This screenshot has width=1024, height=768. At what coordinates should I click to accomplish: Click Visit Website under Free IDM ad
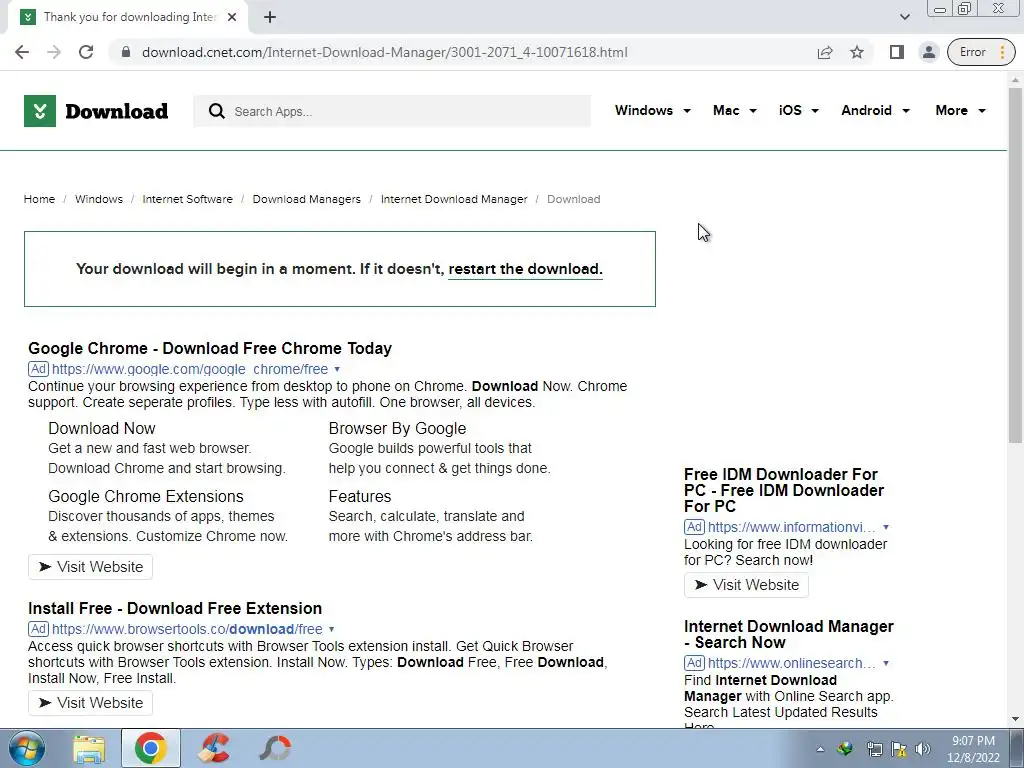pos(746,585)
